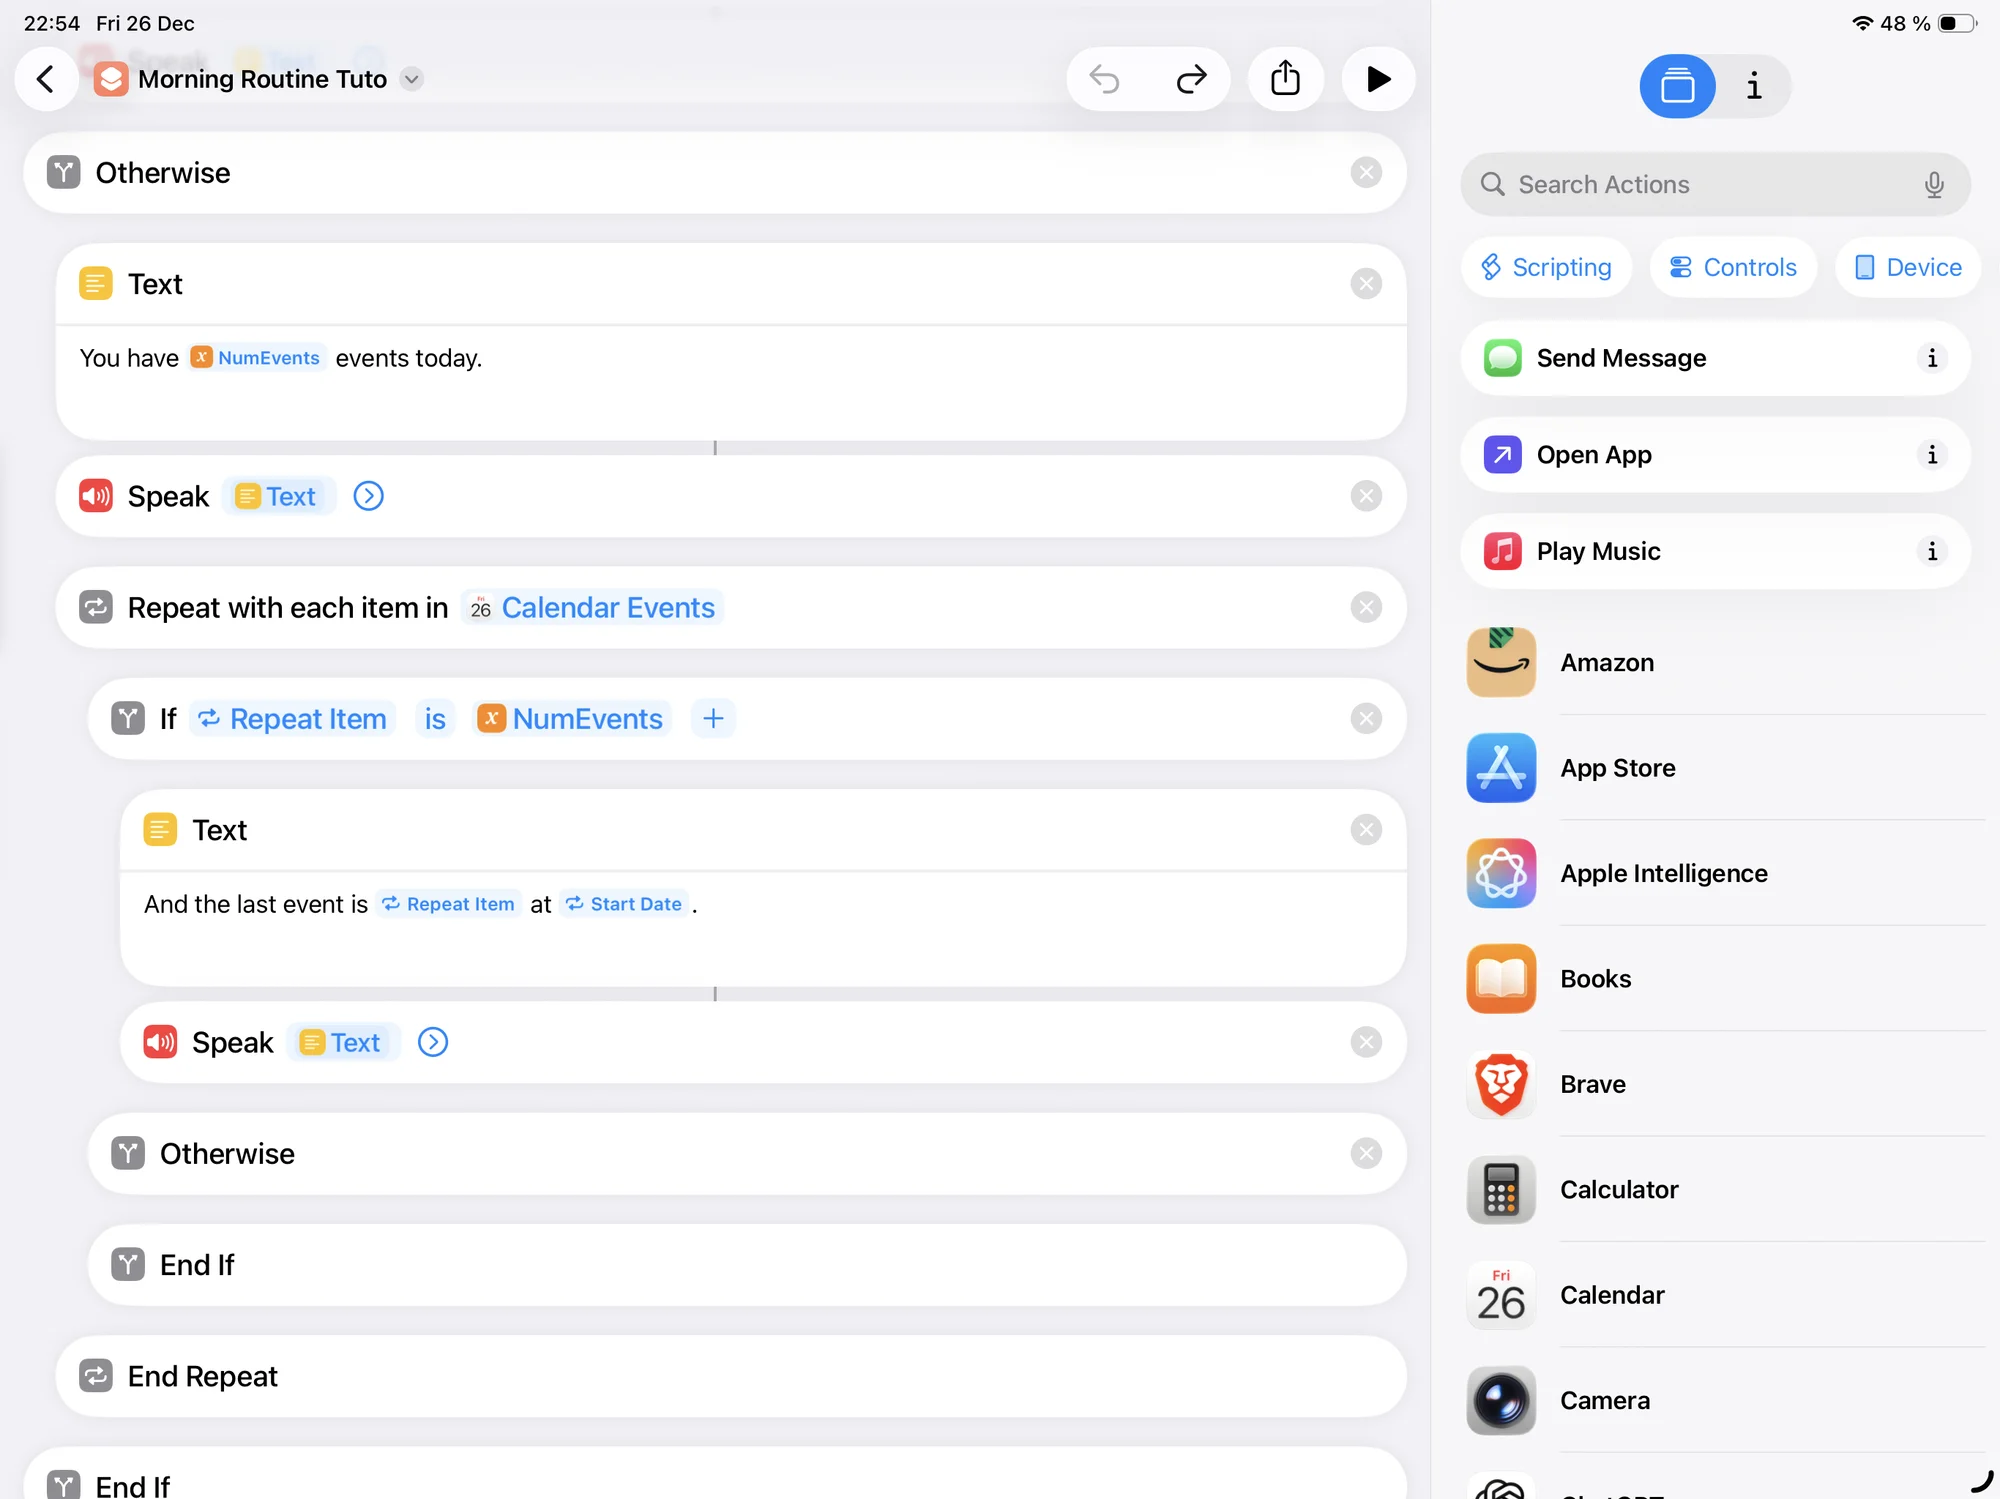Filter actions by Scripting category
2000x1499 pixels.
1546,267
